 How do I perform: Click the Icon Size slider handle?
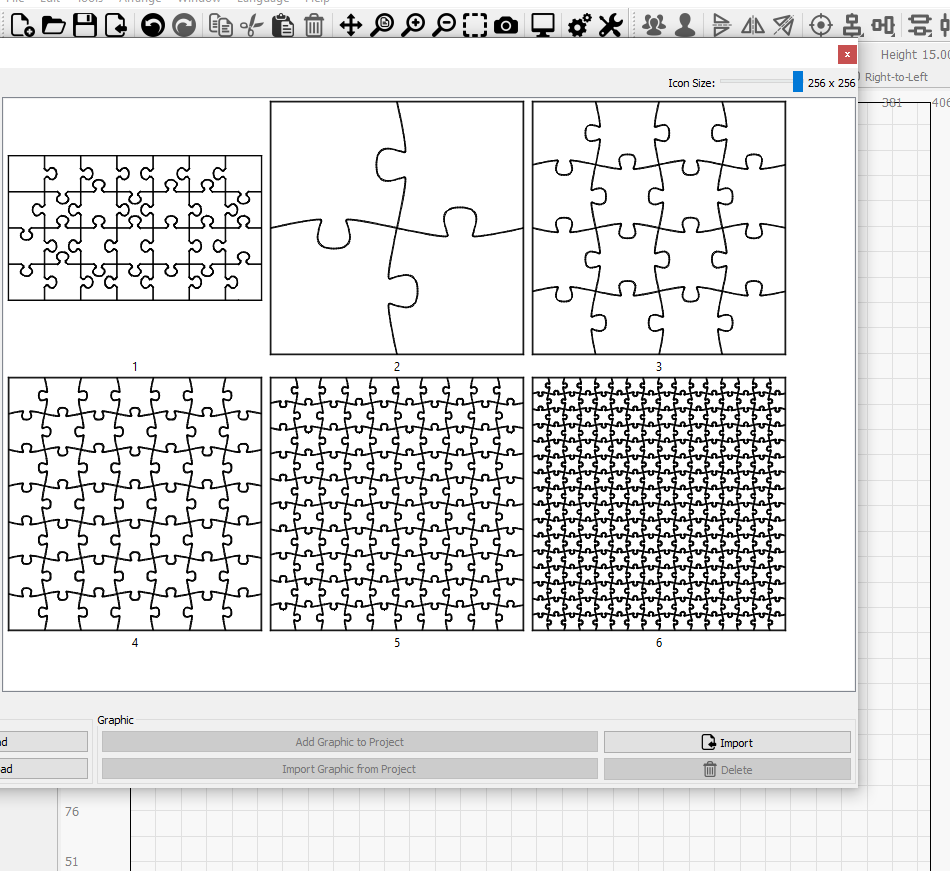click(x=797, y=82)
